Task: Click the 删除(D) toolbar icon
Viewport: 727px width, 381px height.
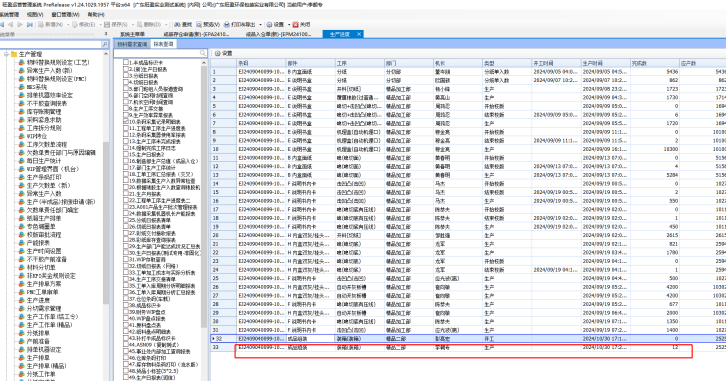Action: click(139, 25)
